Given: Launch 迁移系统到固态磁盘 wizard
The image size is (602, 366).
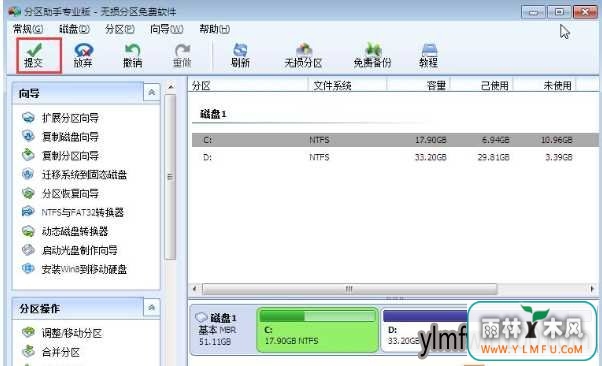Looking at the screenshot, I should 84,175.
